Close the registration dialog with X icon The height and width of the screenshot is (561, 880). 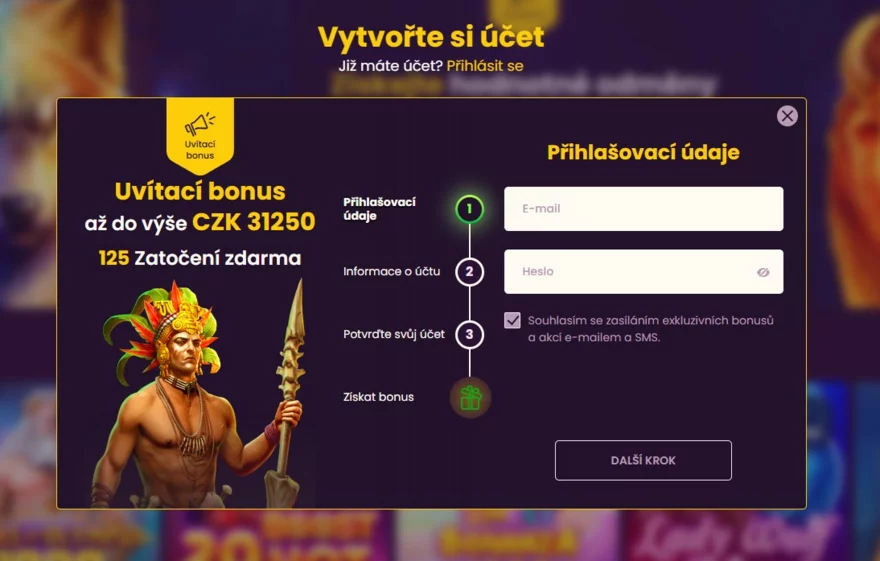coord(787,116)
